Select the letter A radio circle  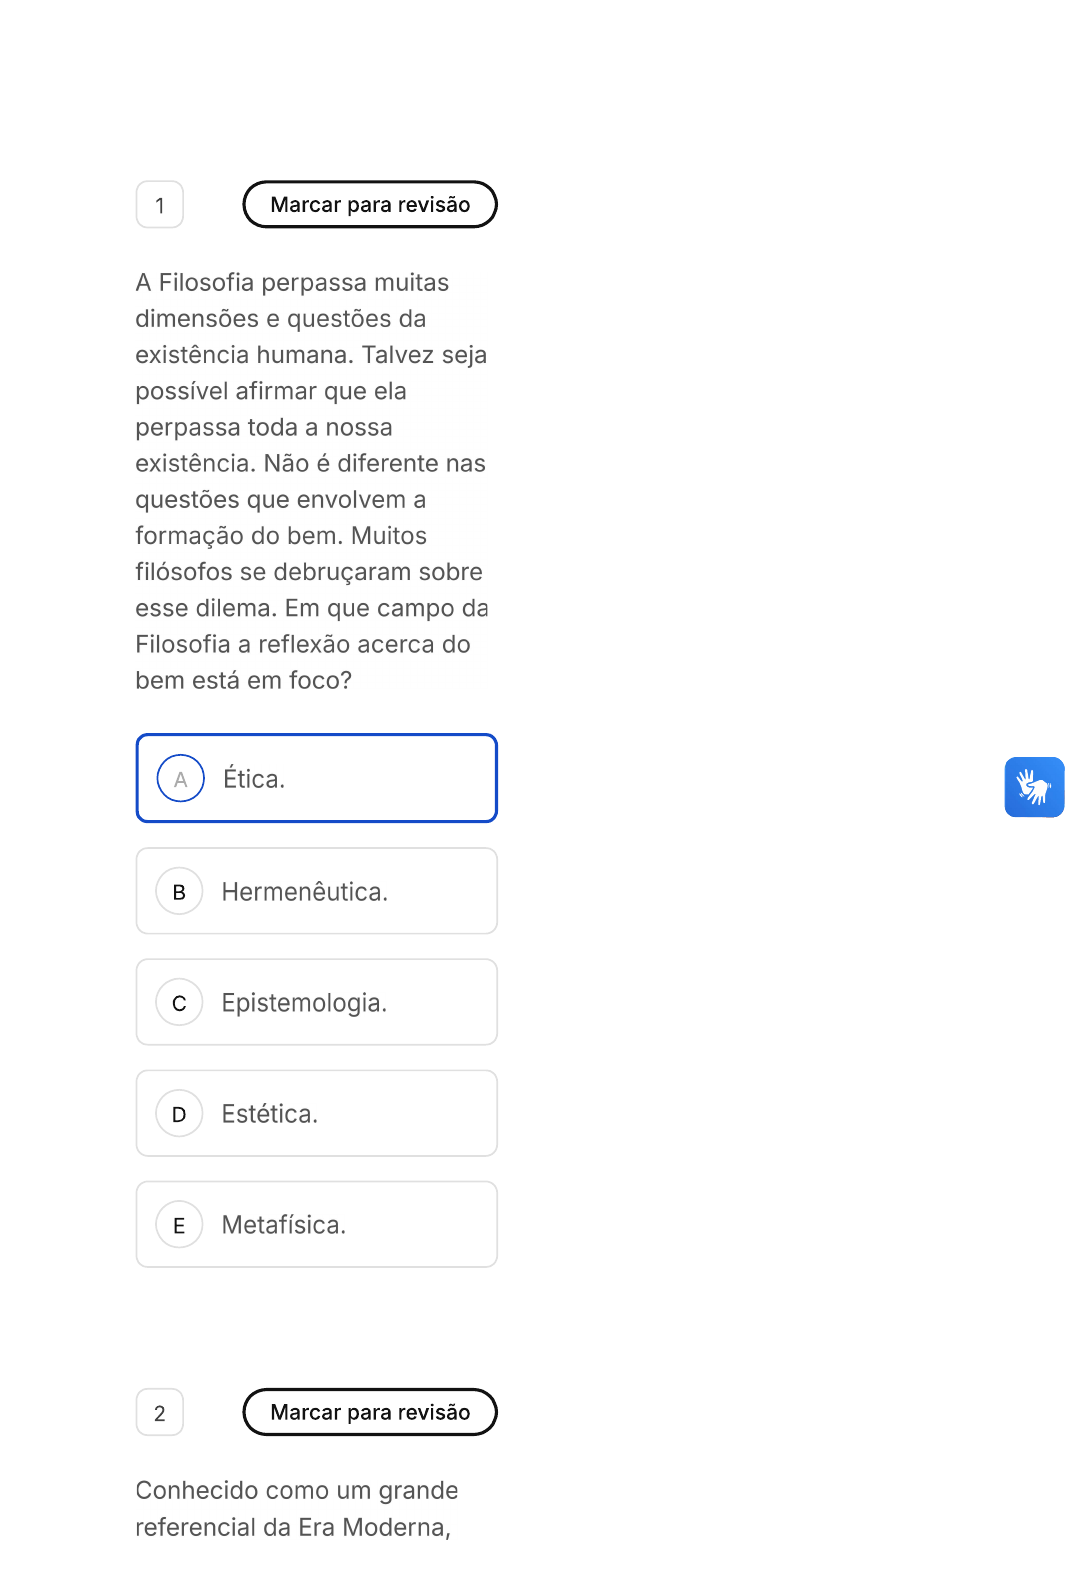click(x=181, y=779)
